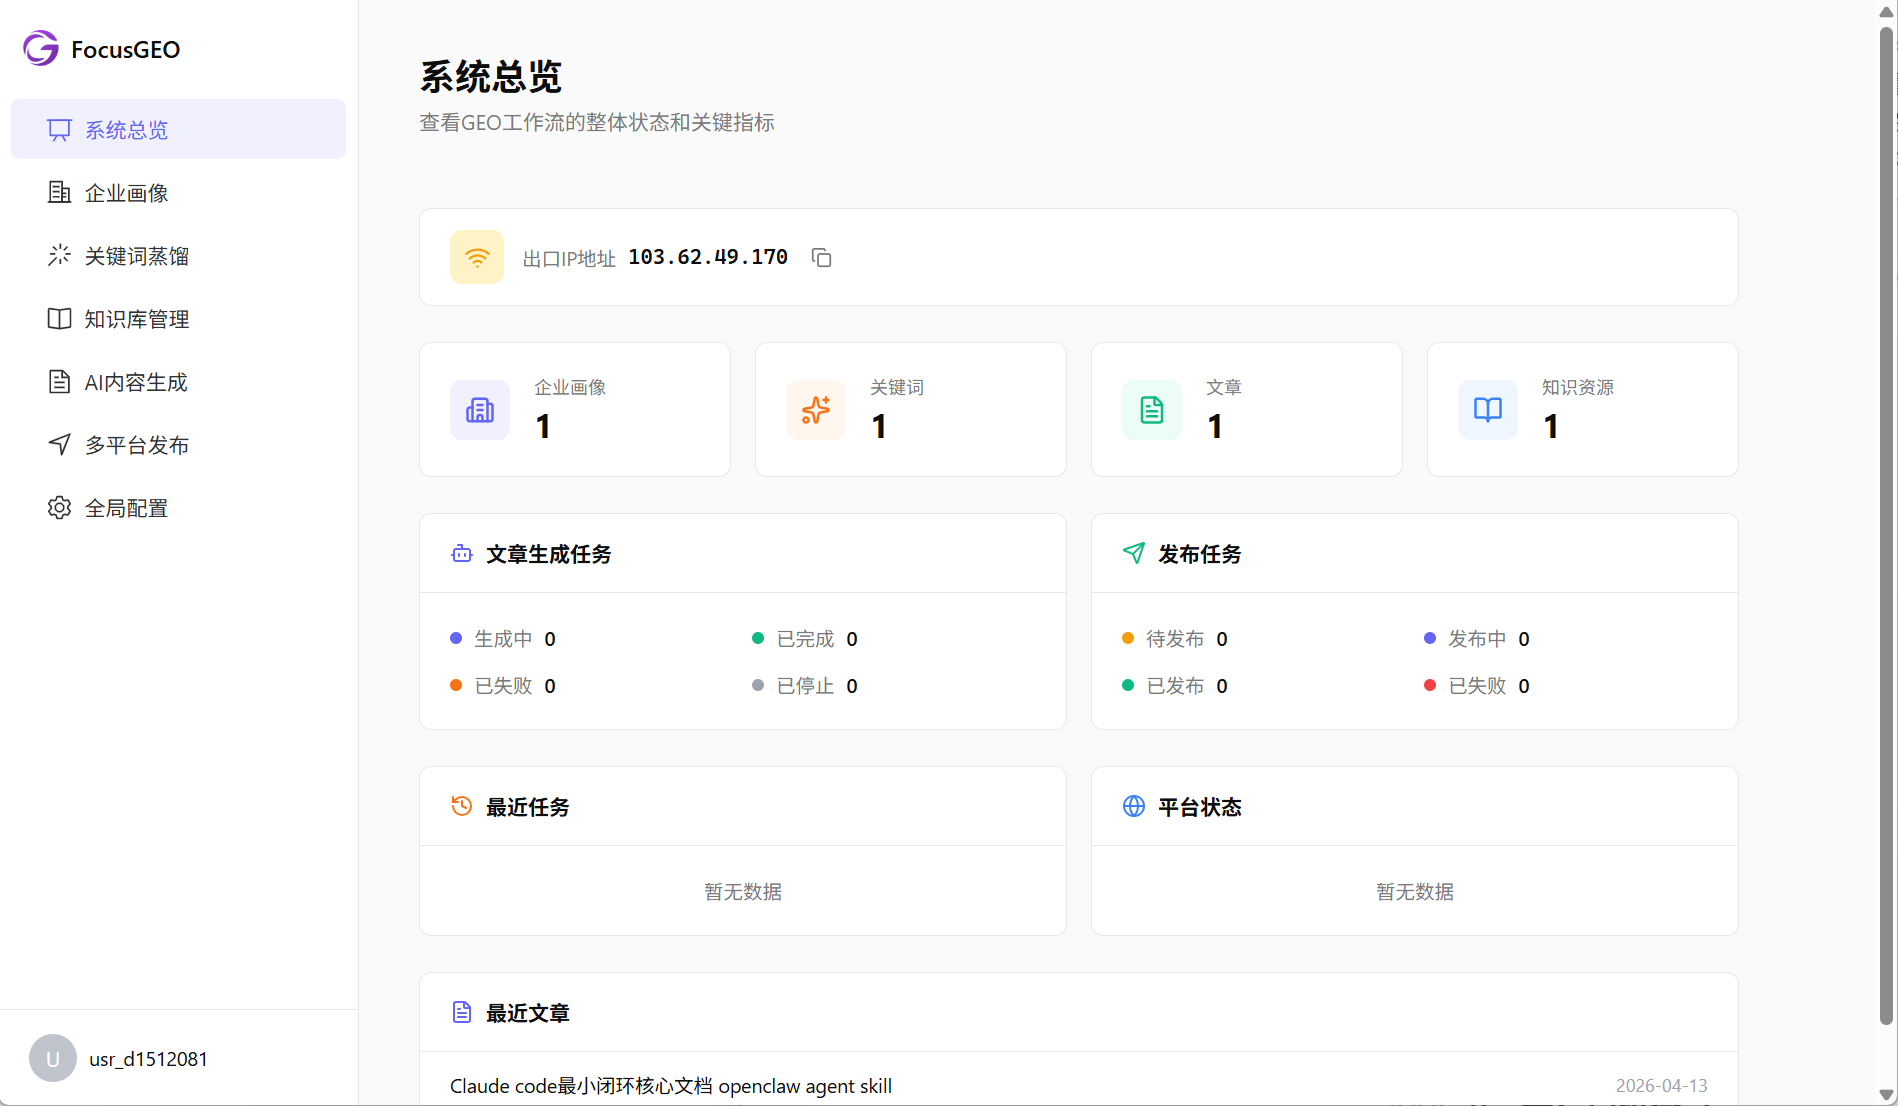Click the FocusGEO logo
Viewport: 1898px width, 1106px height.
click(x=100, y=48)
